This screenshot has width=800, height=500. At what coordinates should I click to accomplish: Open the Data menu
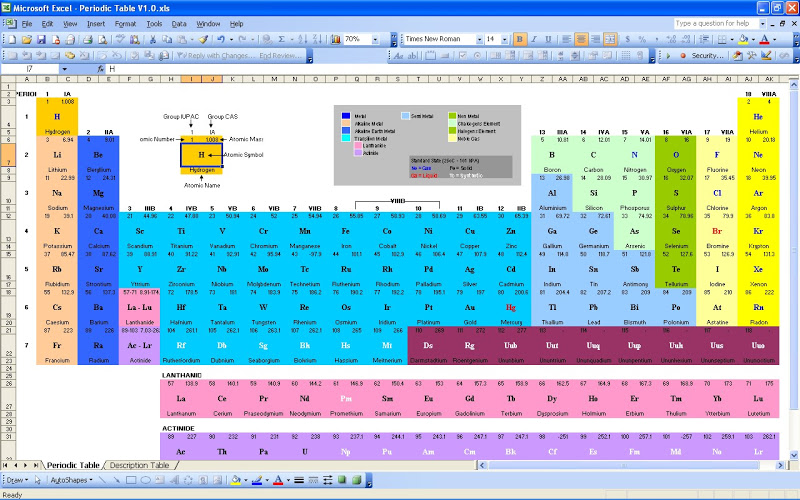[179, 23]
